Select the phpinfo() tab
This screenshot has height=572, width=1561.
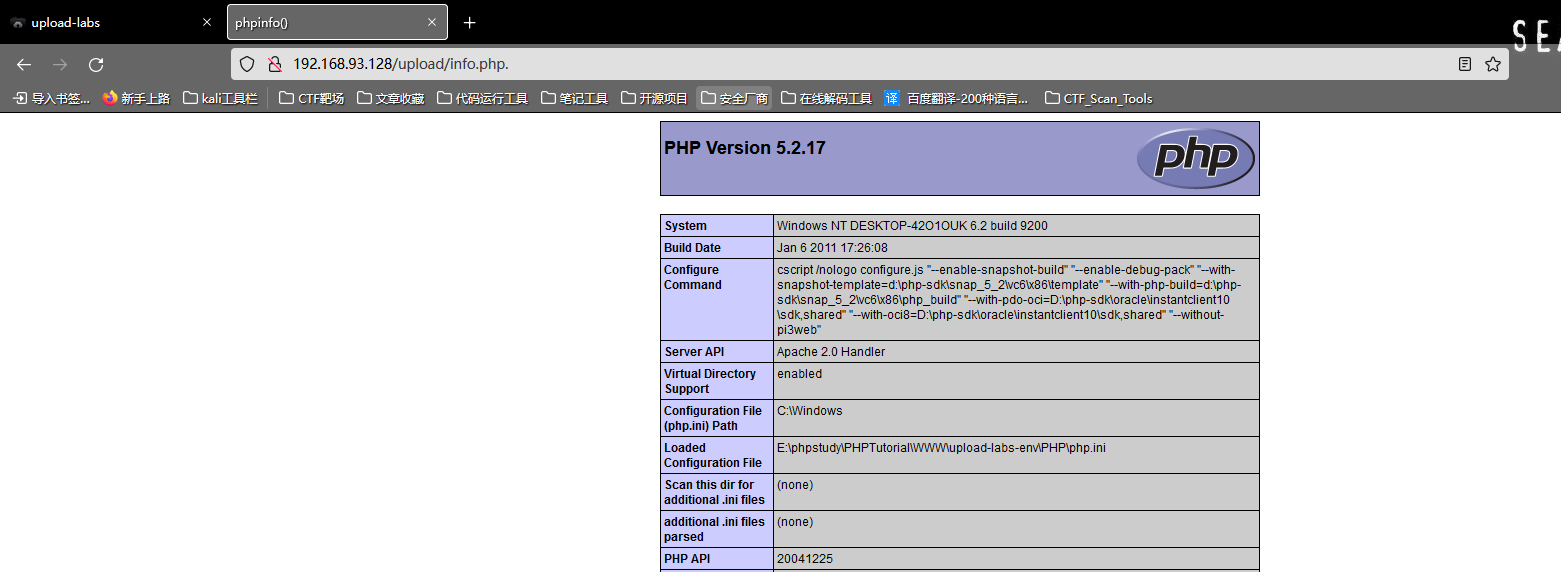coord(337,22)
